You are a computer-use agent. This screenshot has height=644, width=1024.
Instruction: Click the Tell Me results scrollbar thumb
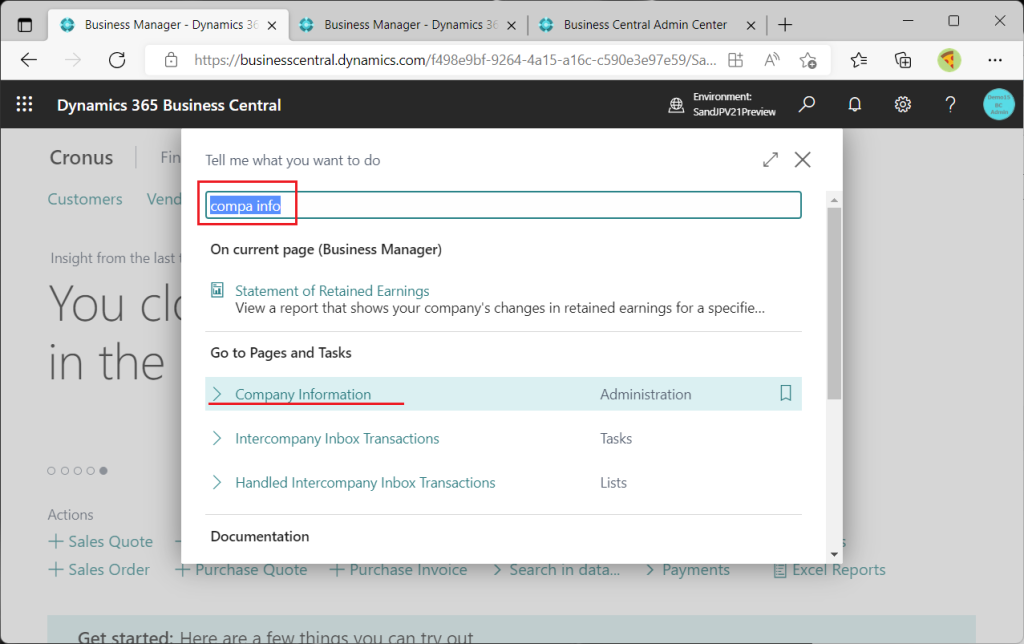click(x=834, y=303)
